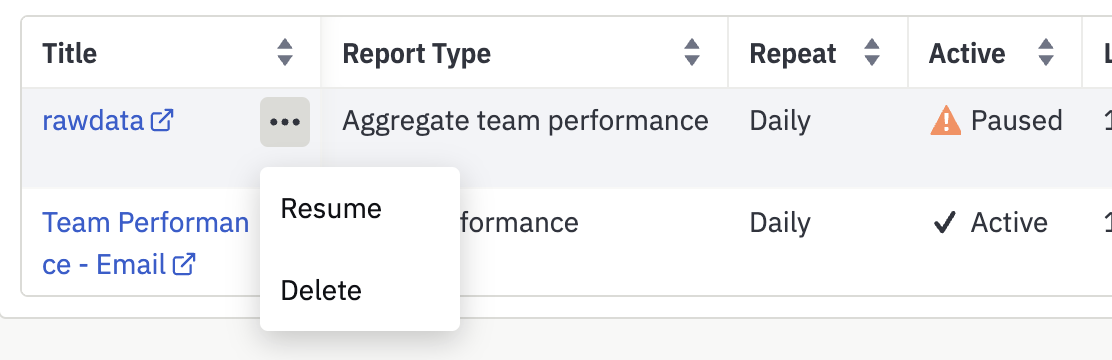Open the three-dot actions menu for rawdata
The image size is (1112, 360).
(285, 122)
